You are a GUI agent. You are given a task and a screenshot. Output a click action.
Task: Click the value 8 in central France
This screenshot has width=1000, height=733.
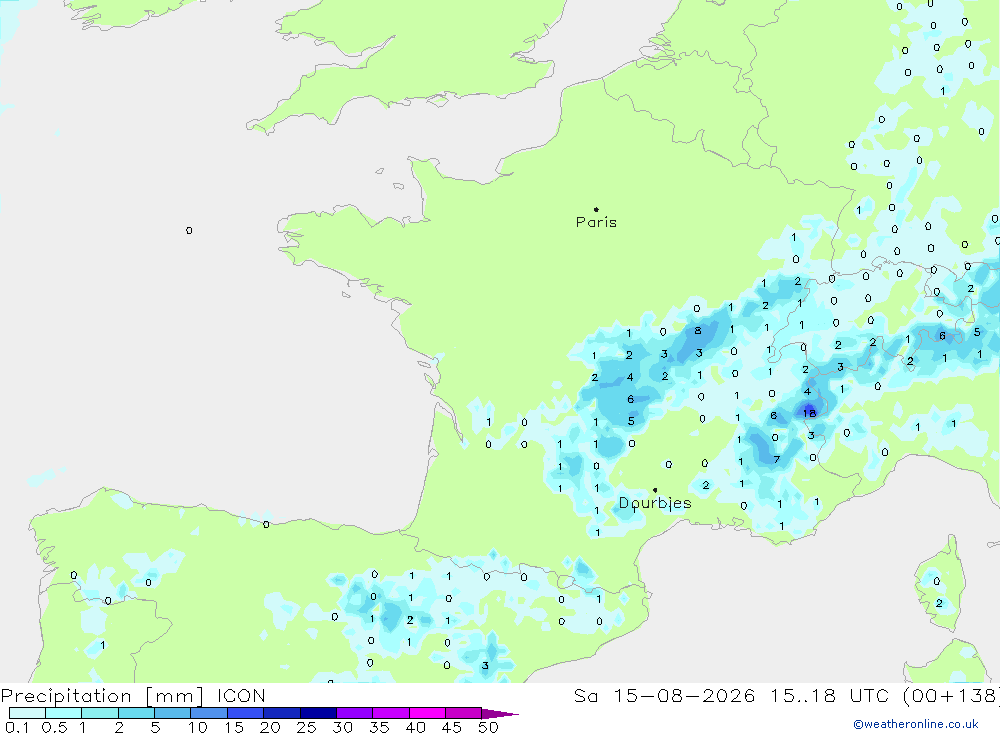point(698,330)
